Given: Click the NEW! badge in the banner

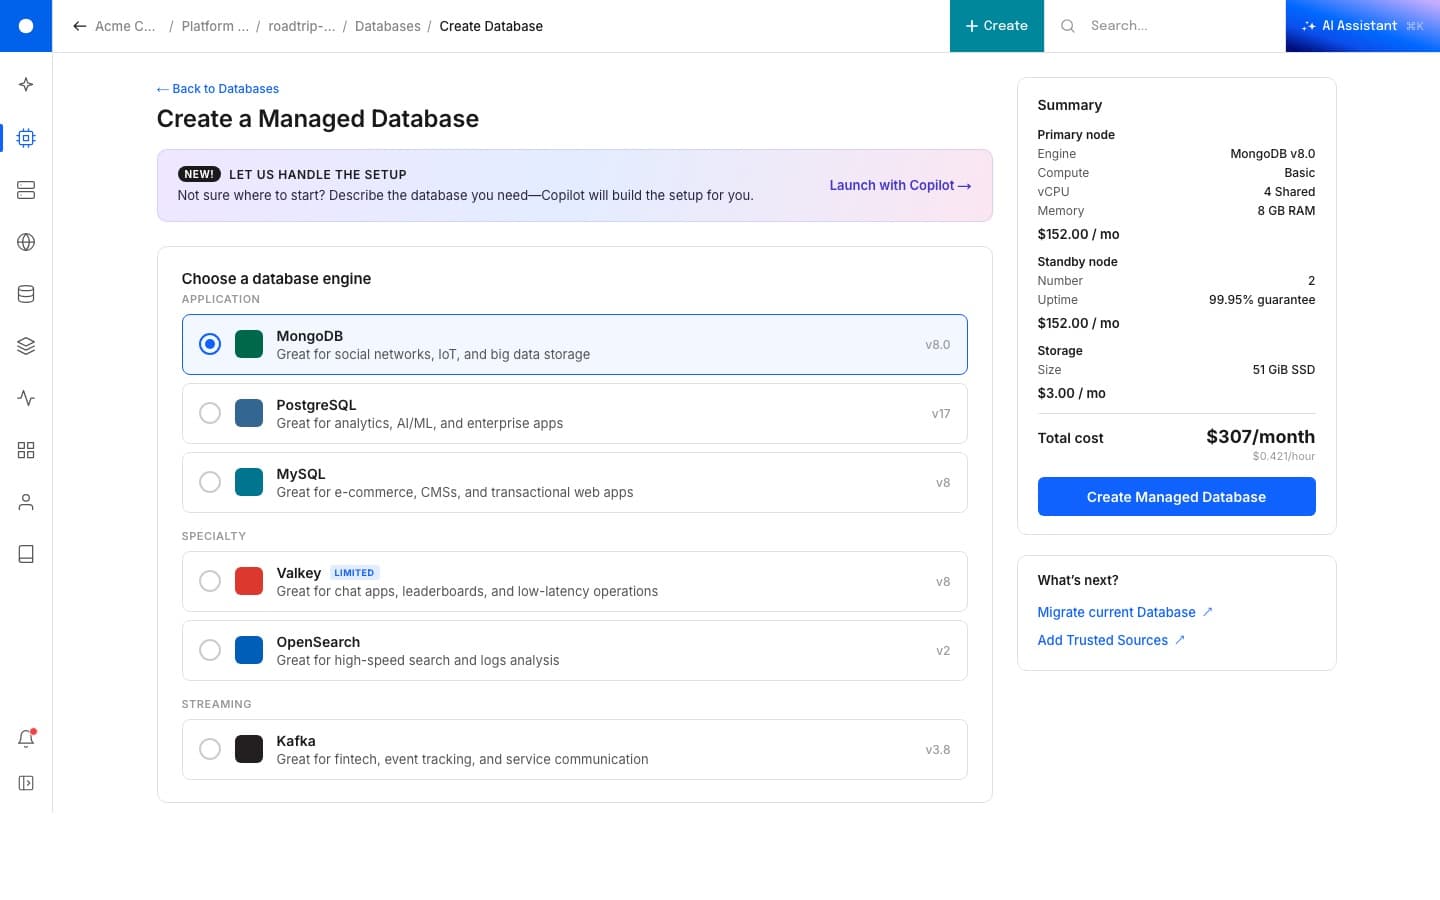Looking at the screenshot, I should coord(199,174).
